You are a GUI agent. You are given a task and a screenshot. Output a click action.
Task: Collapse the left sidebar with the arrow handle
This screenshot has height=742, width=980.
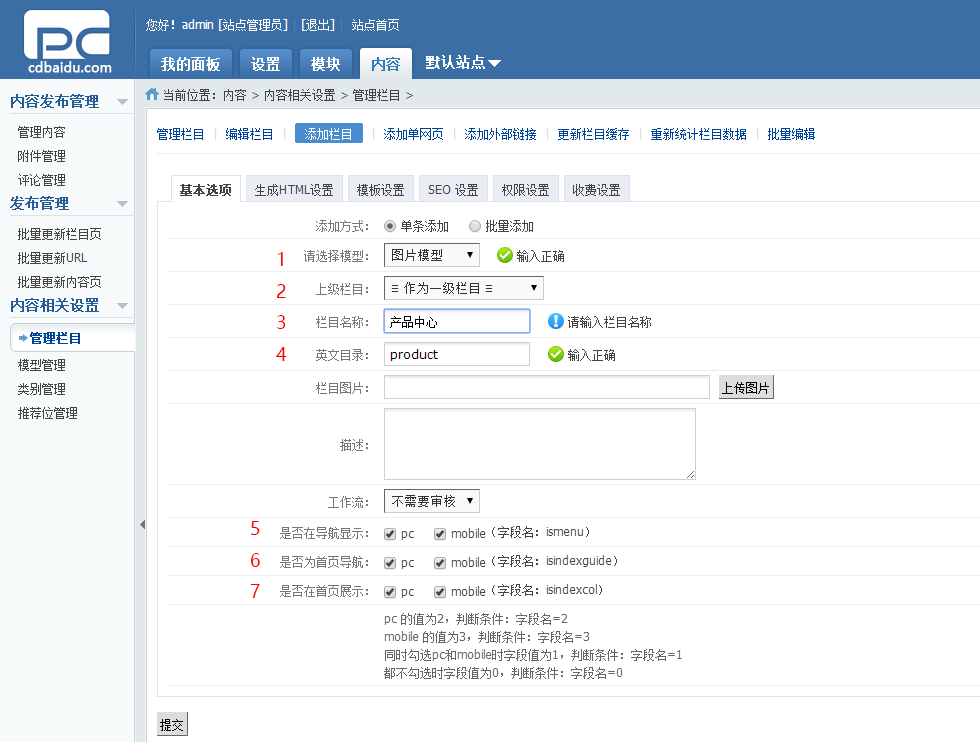tap(142, 524)
